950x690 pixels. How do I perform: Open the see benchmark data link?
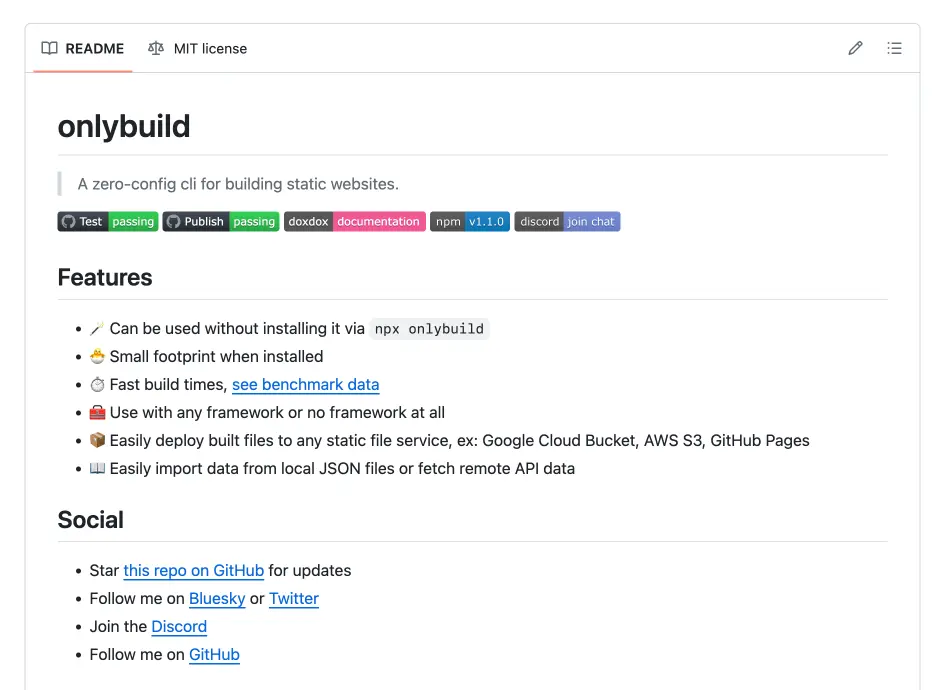pos(305,384)
